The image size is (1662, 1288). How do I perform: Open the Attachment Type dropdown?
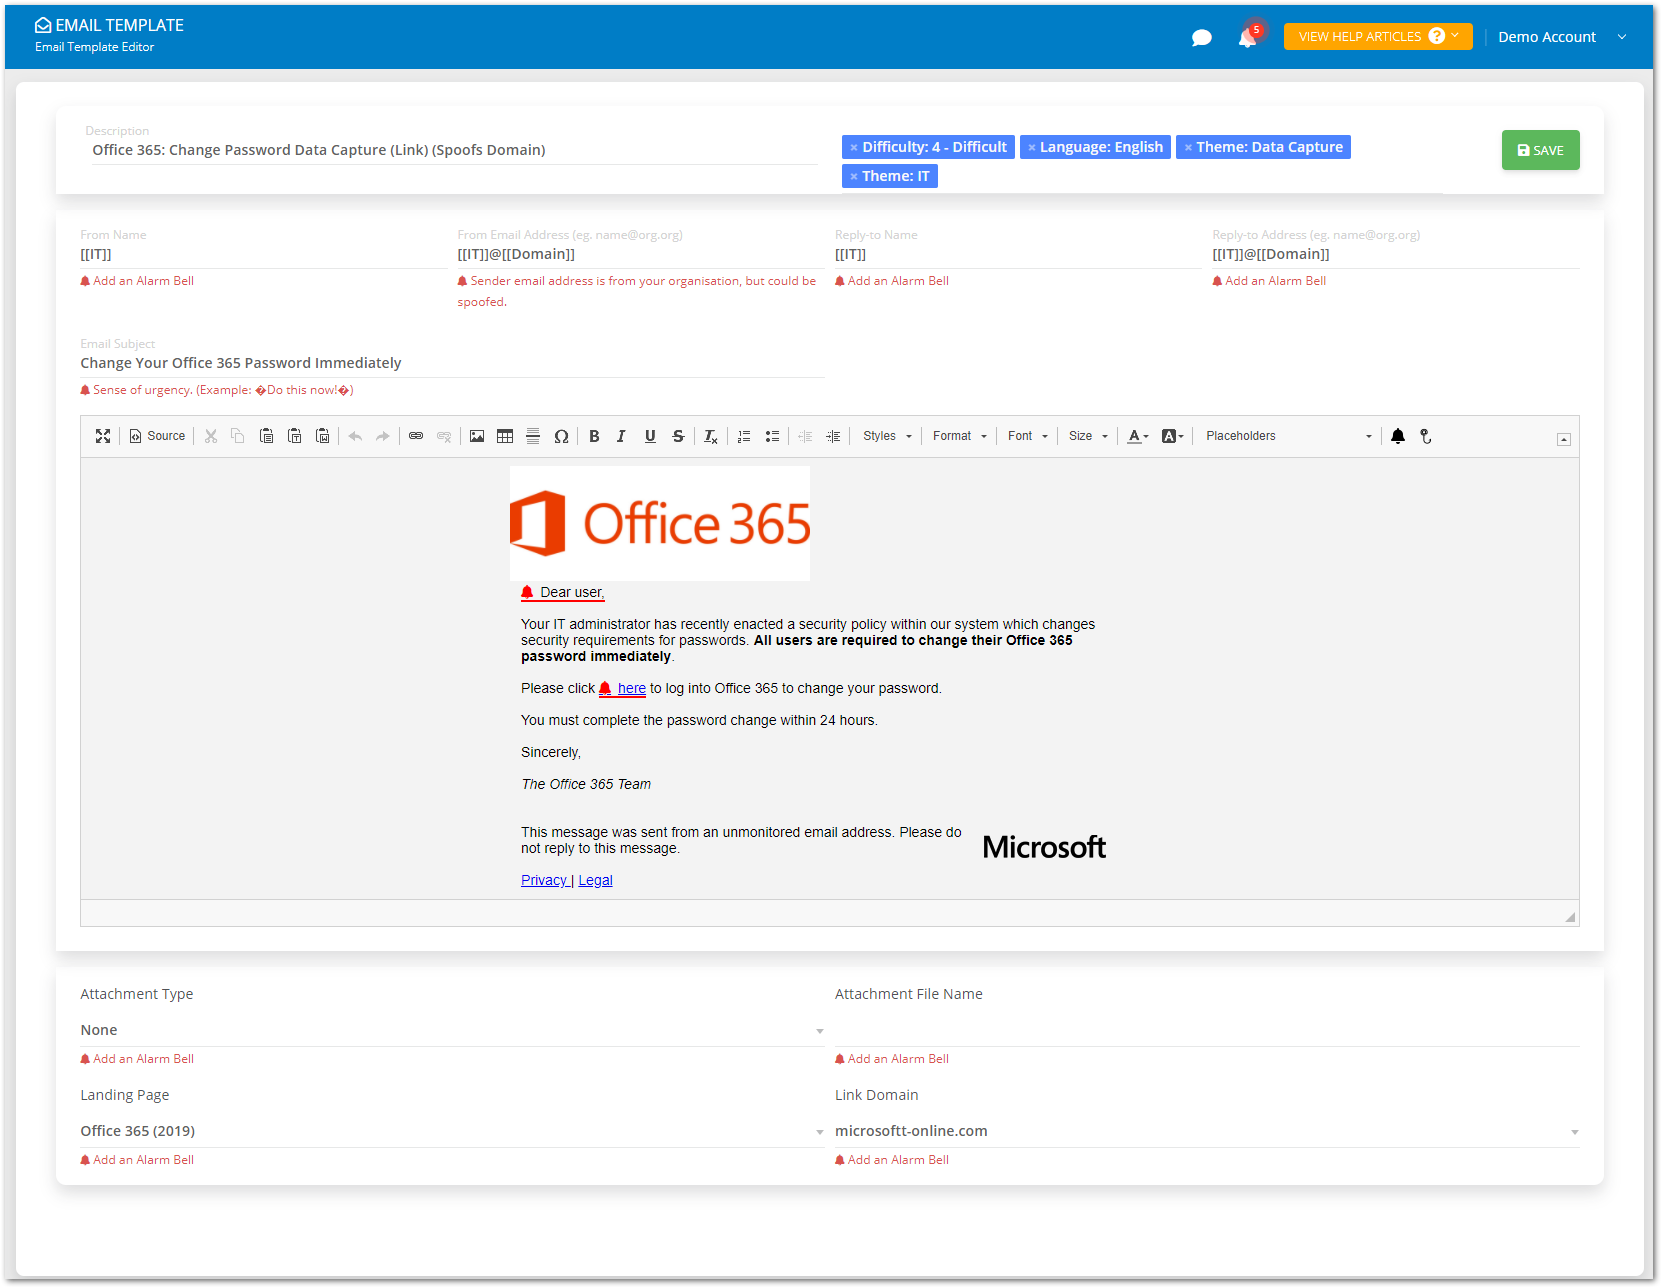pos(452,1030)
